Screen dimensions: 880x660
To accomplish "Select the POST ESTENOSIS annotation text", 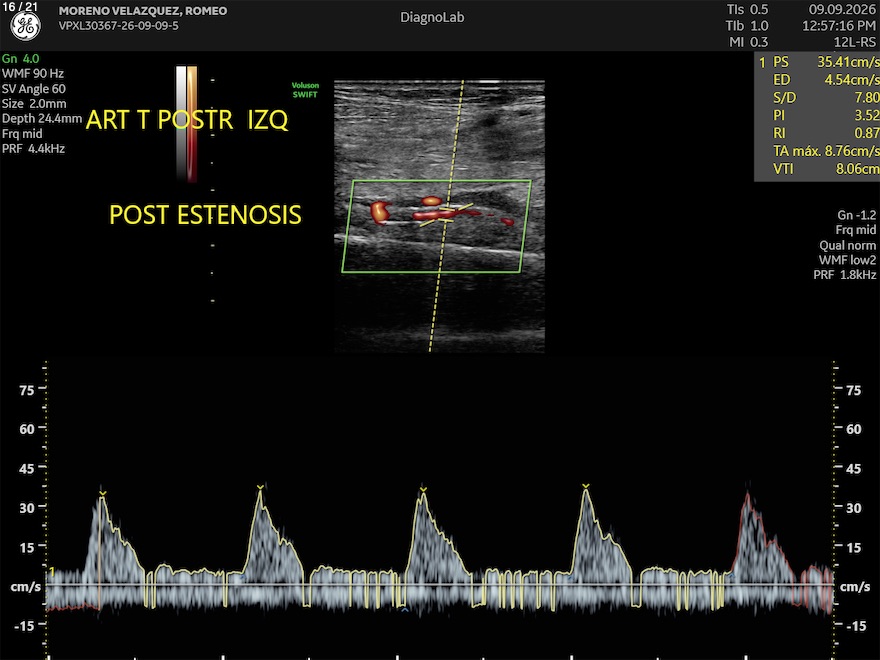I will pyautogui.click(x=205, y=215).
